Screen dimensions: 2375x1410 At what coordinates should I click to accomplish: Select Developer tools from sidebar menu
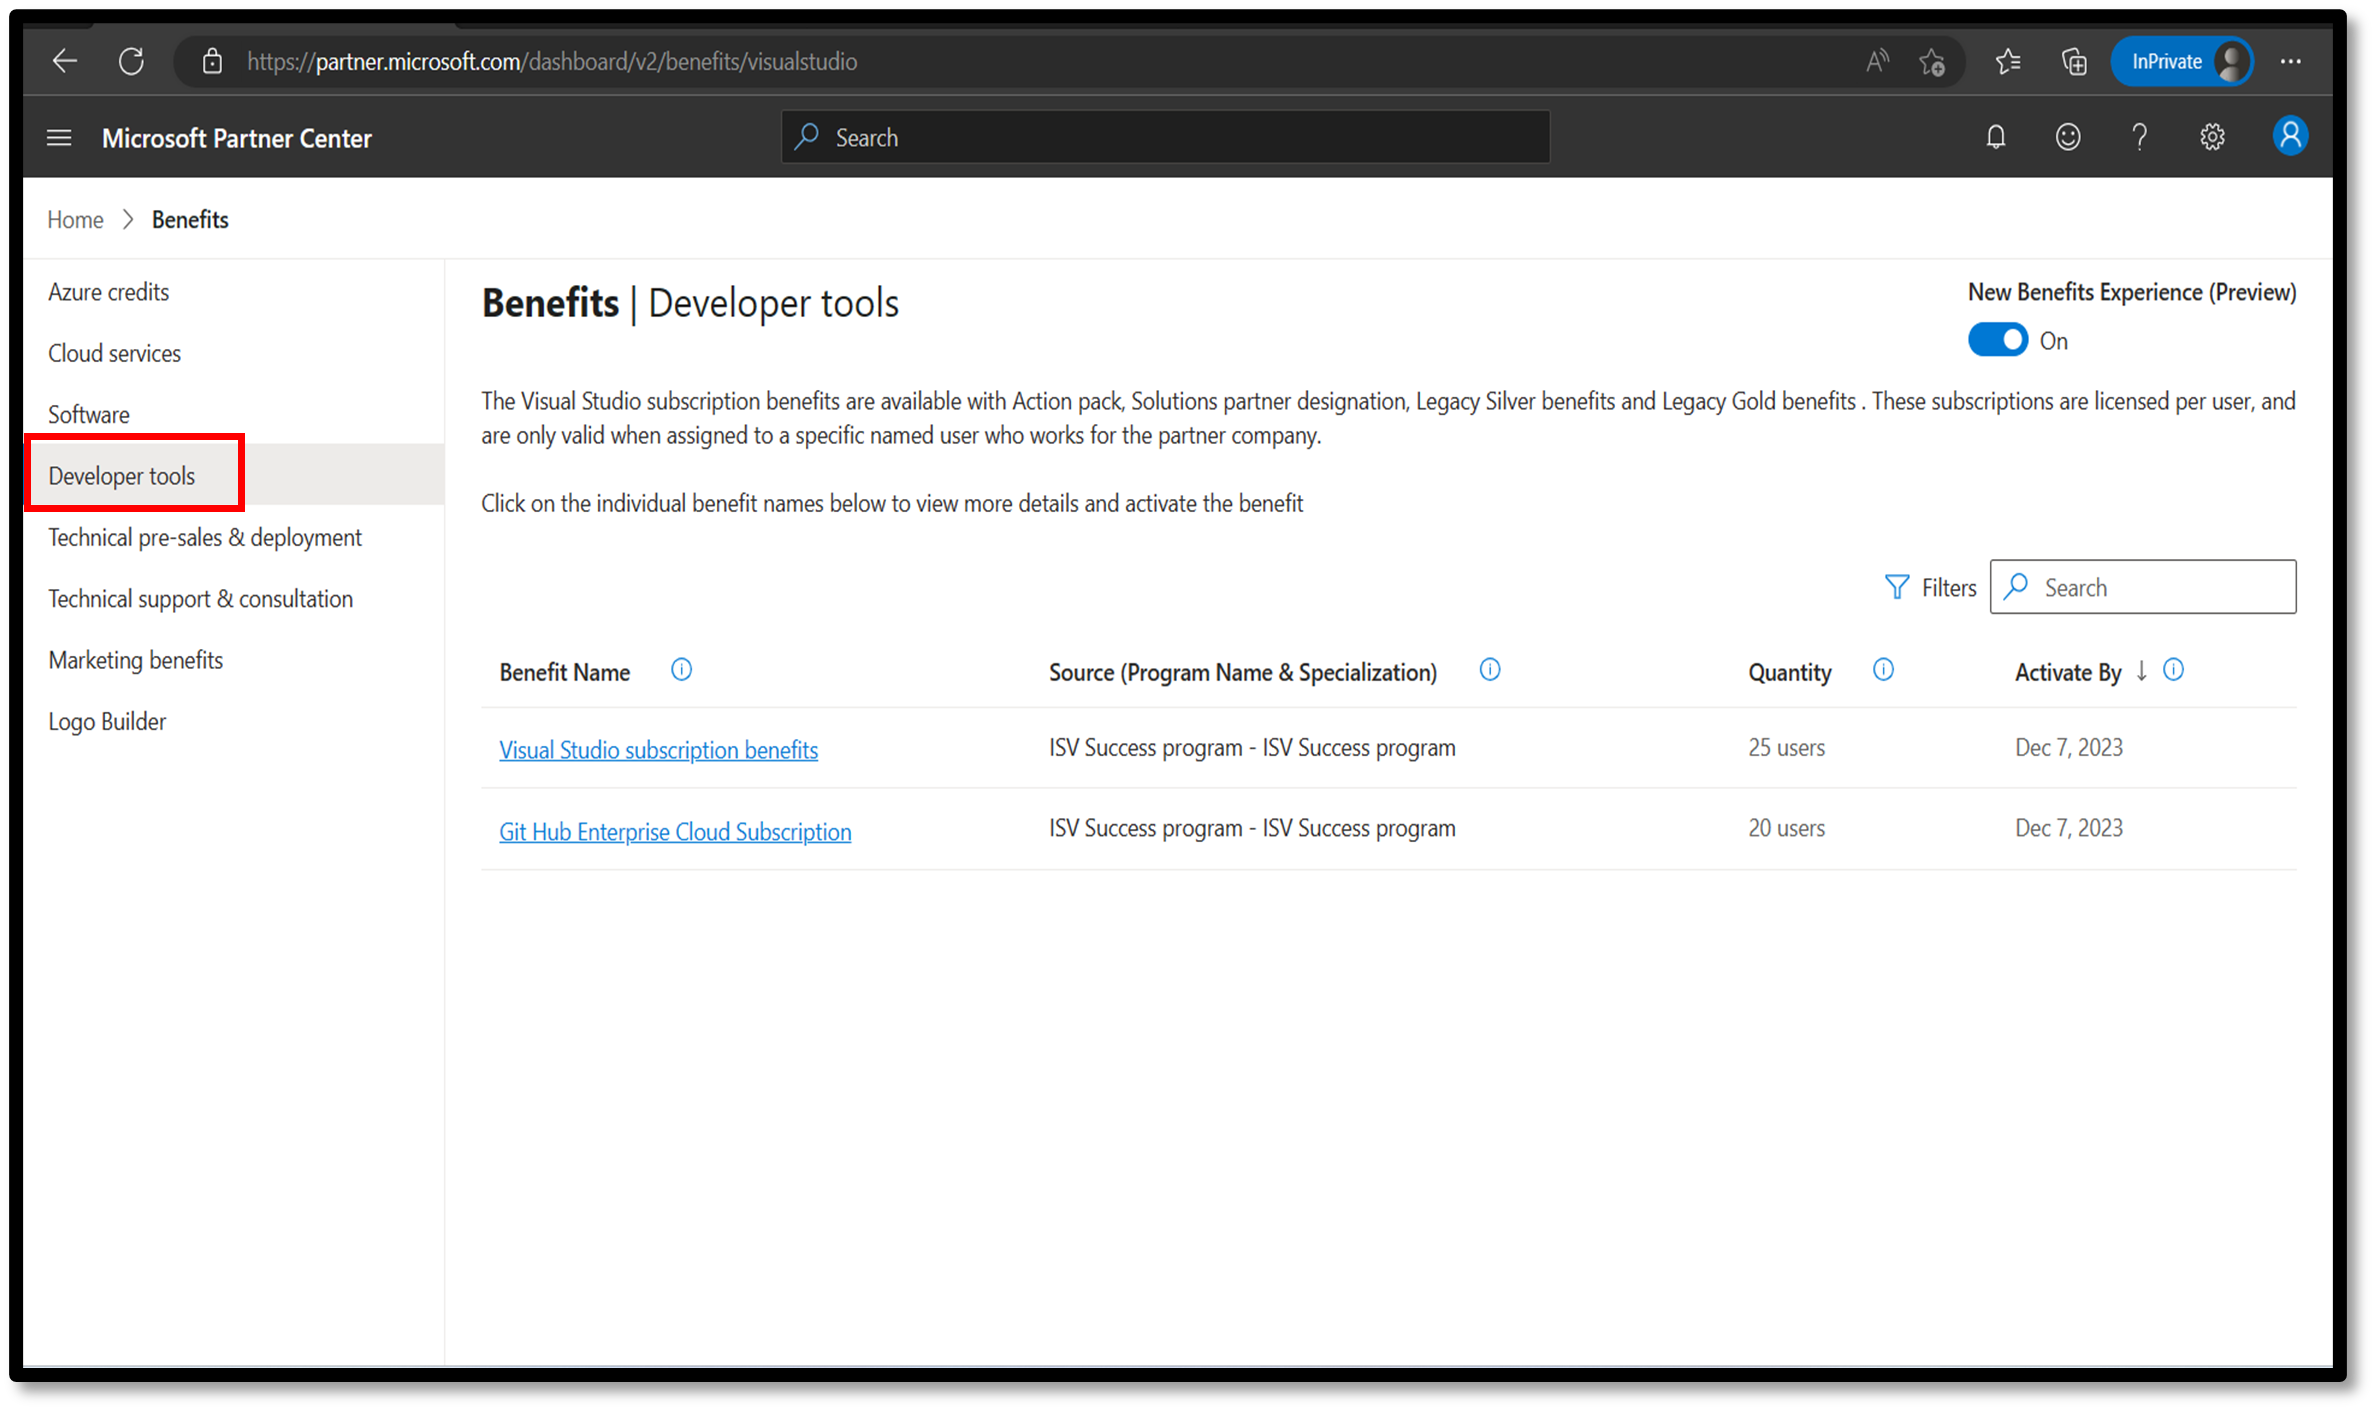pos(121,475)
